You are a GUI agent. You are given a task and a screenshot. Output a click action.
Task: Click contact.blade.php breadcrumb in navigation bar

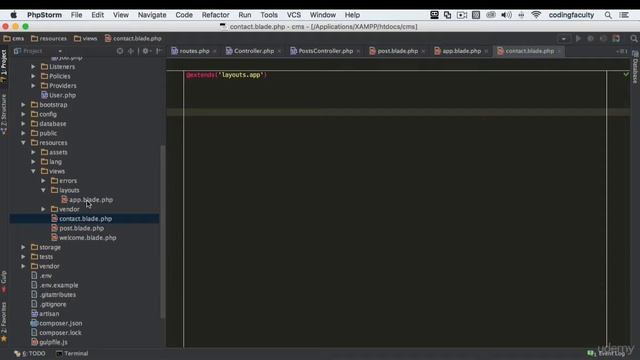coord(133,38)
